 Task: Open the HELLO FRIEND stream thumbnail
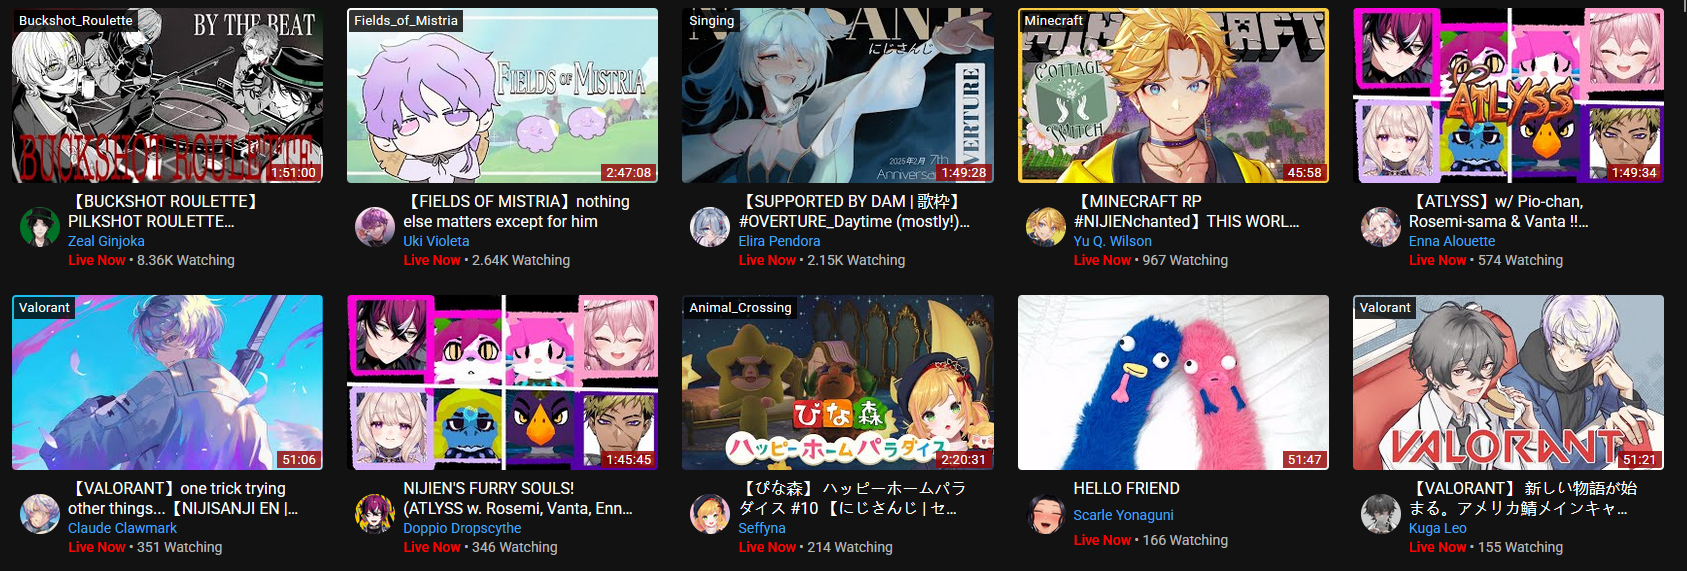1173,382
